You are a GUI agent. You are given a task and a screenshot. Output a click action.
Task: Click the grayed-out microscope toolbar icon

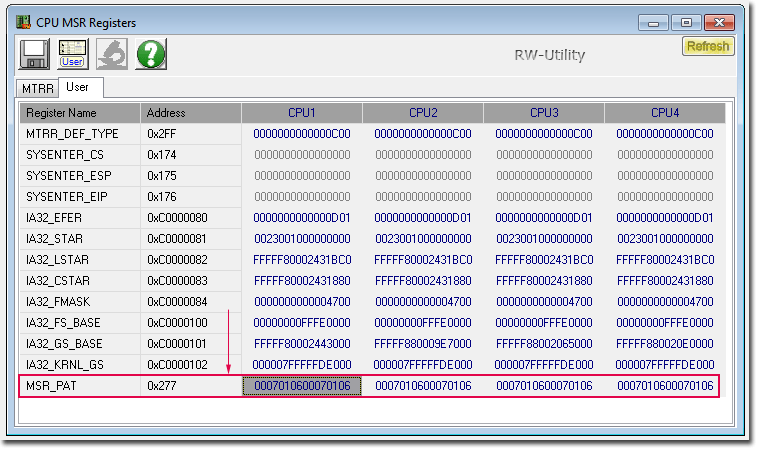coord(112,54)
